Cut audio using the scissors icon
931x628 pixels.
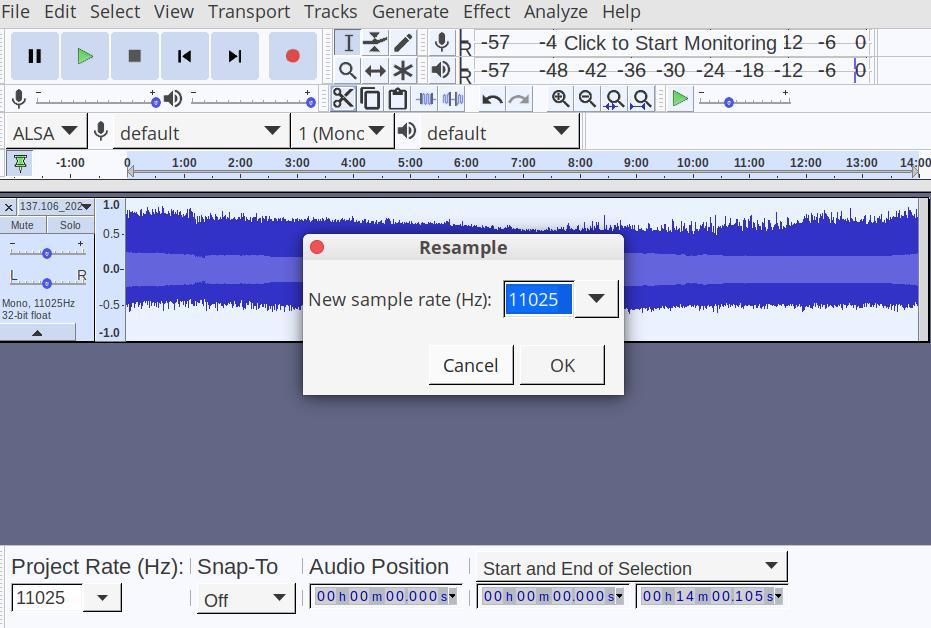click(x=343, y=99)
